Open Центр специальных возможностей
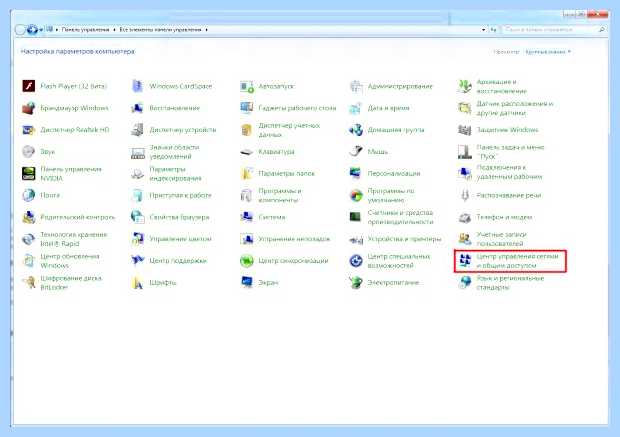Screen dimensions: 620x437 389,261
